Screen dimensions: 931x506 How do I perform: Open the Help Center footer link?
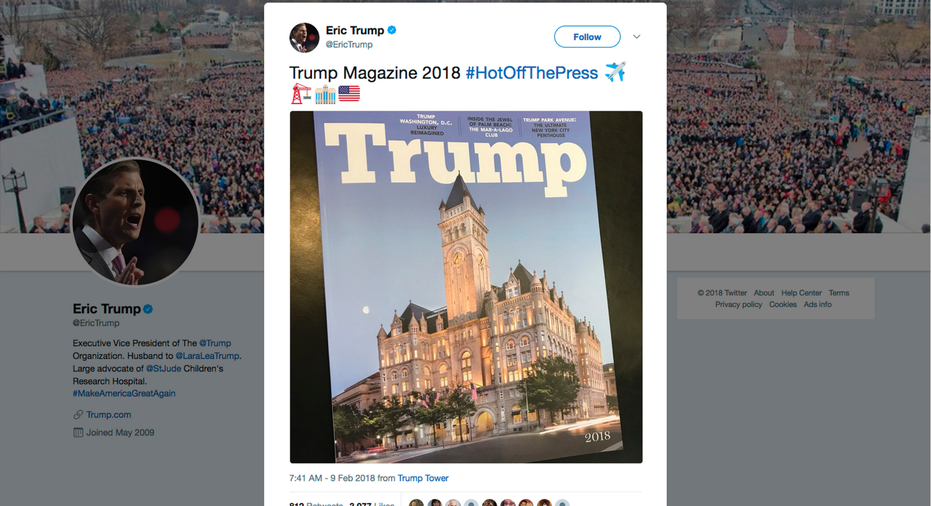(801, 293)
